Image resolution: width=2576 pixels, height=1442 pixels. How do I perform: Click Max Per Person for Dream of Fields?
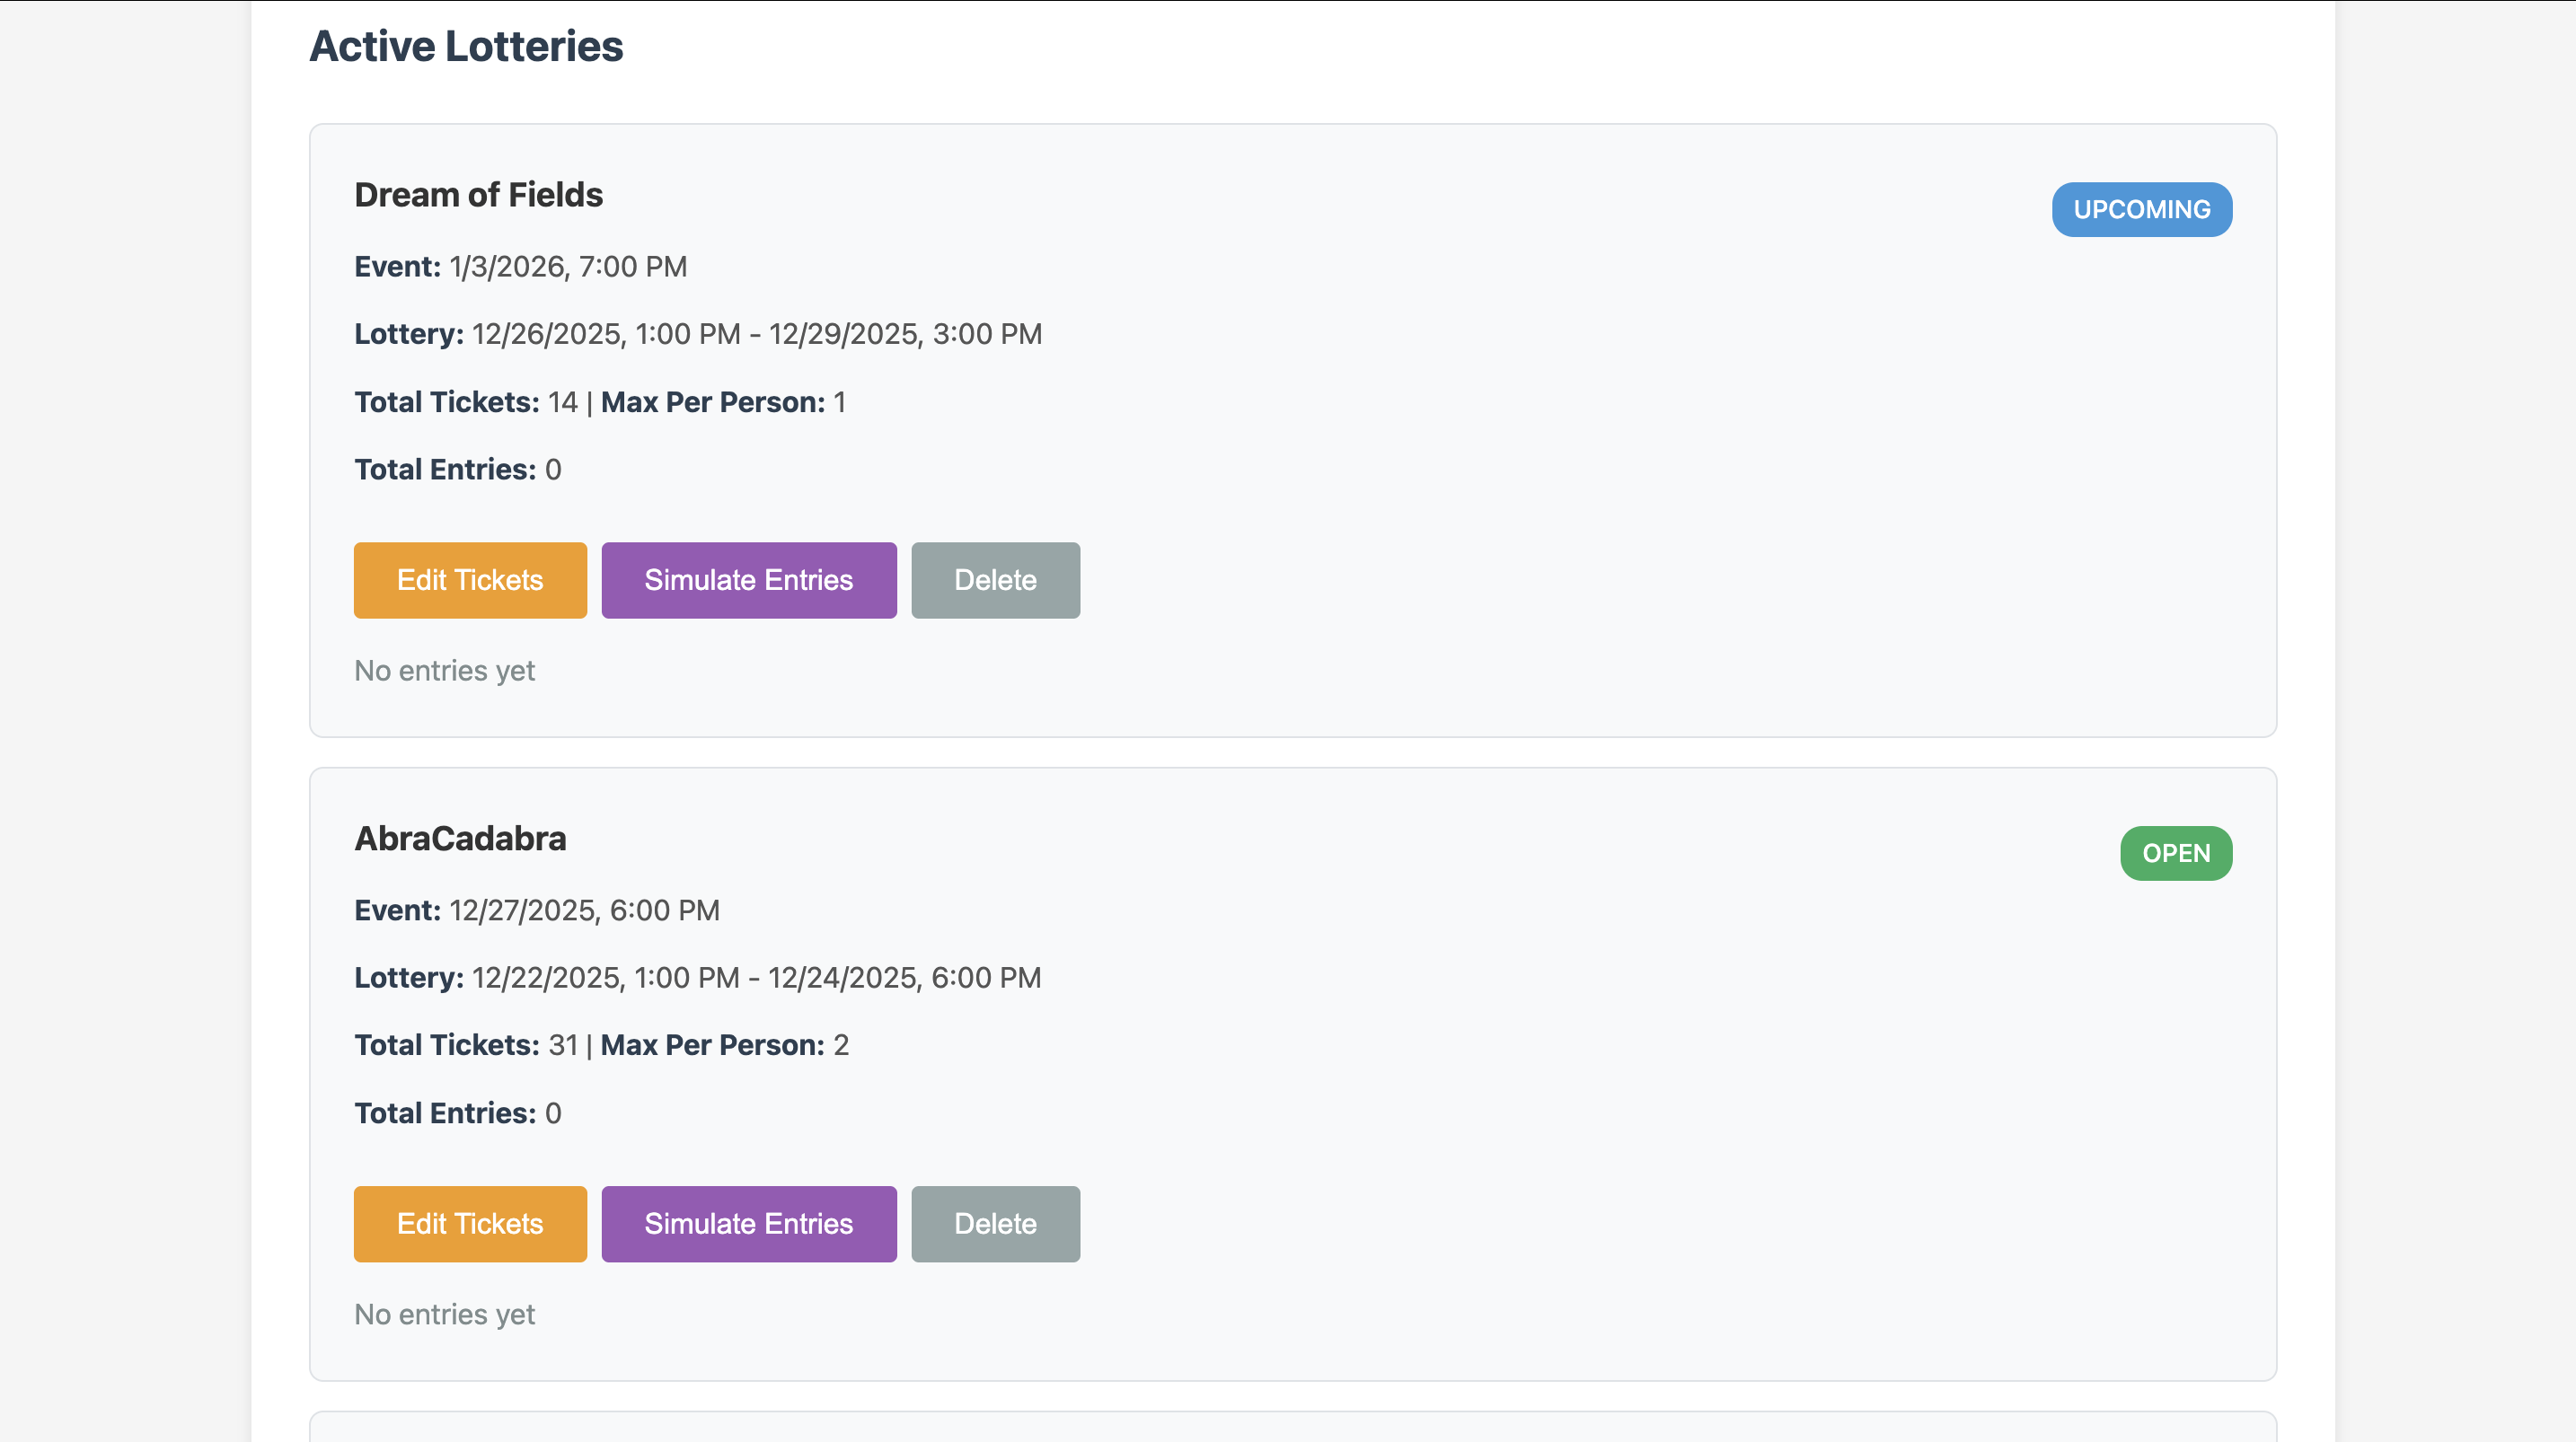pyautogui.click(x=723, y=402)
